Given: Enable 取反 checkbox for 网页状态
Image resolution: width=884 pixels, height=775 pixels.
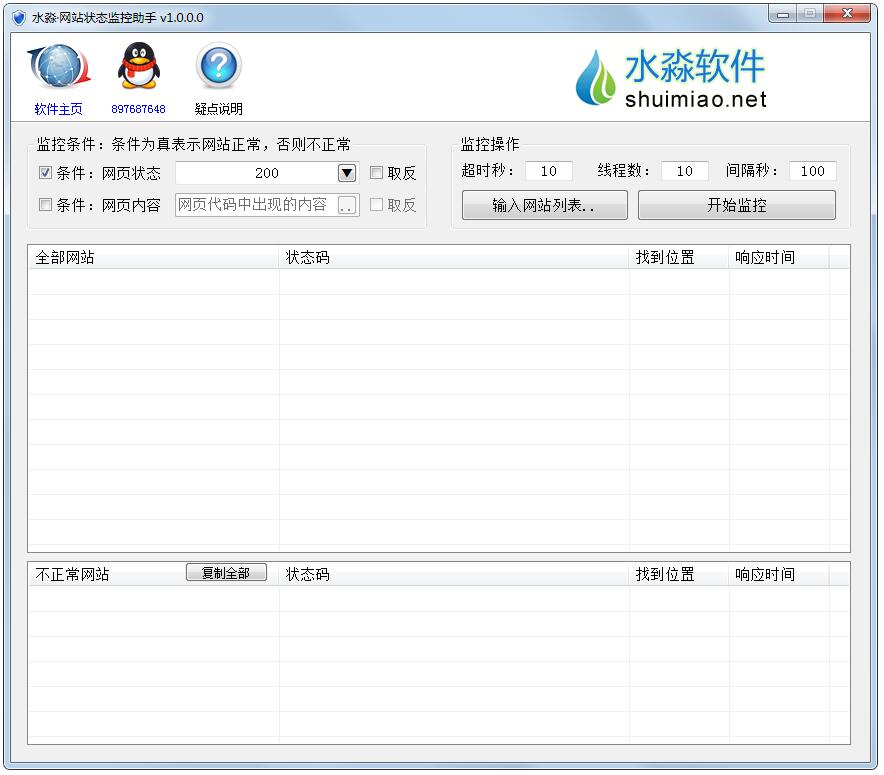Looking at the screenshot, I should (376, 172).
